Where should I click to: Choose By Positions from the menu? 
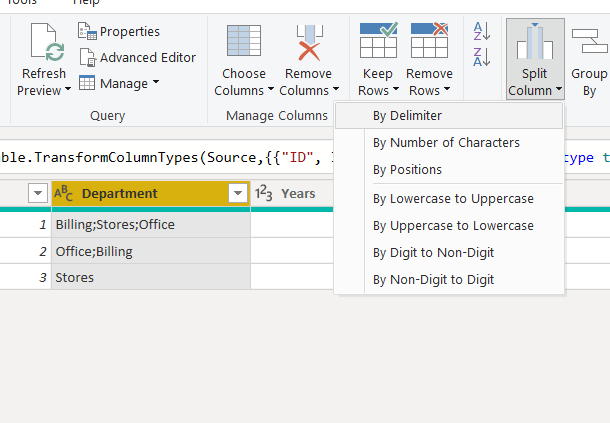(x=449, y=170)
